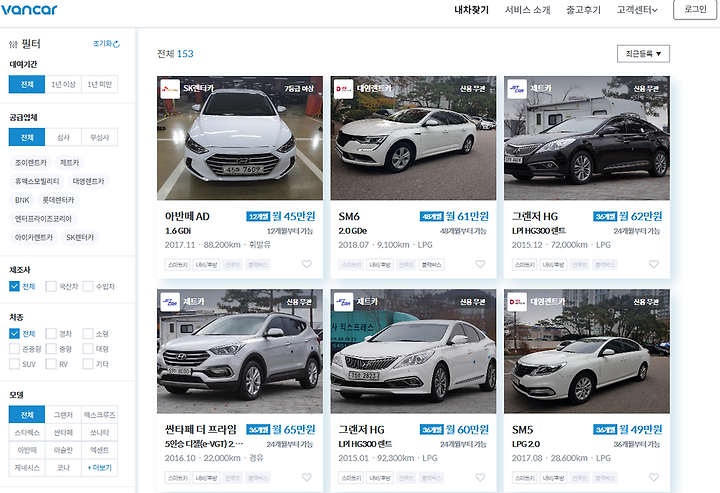Check the RV car type checkbox
720x493 pixels.
click(x=51, y=364)
